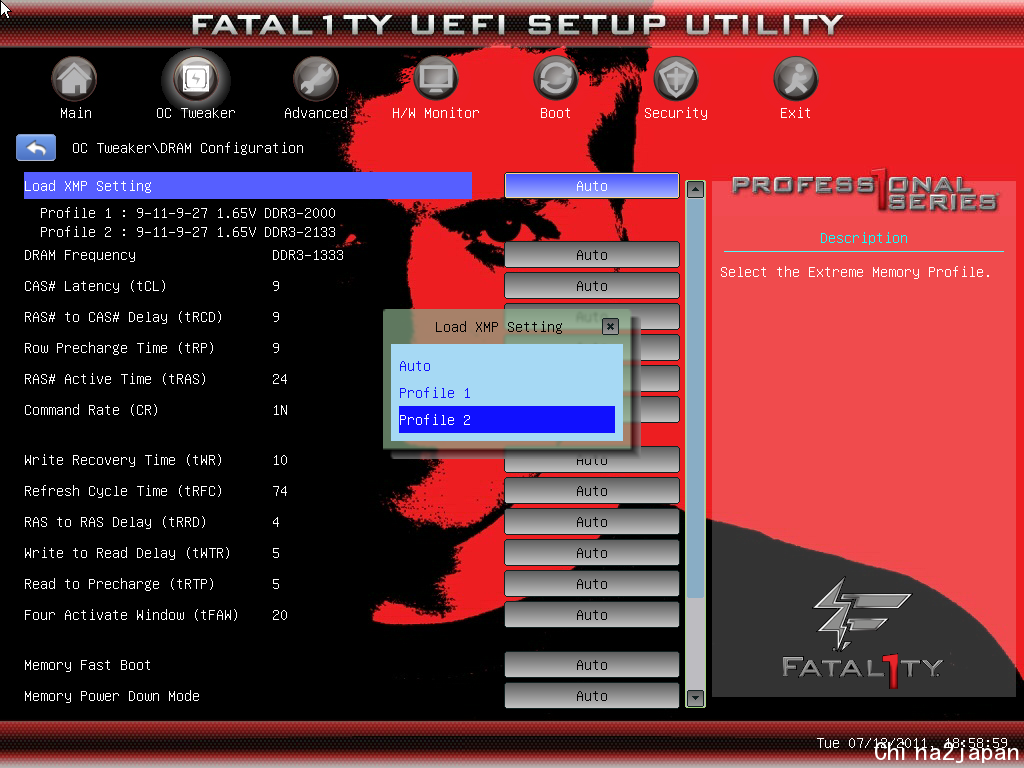
Task: Switch to the Advanced tab label
Action: click(316, 113)
